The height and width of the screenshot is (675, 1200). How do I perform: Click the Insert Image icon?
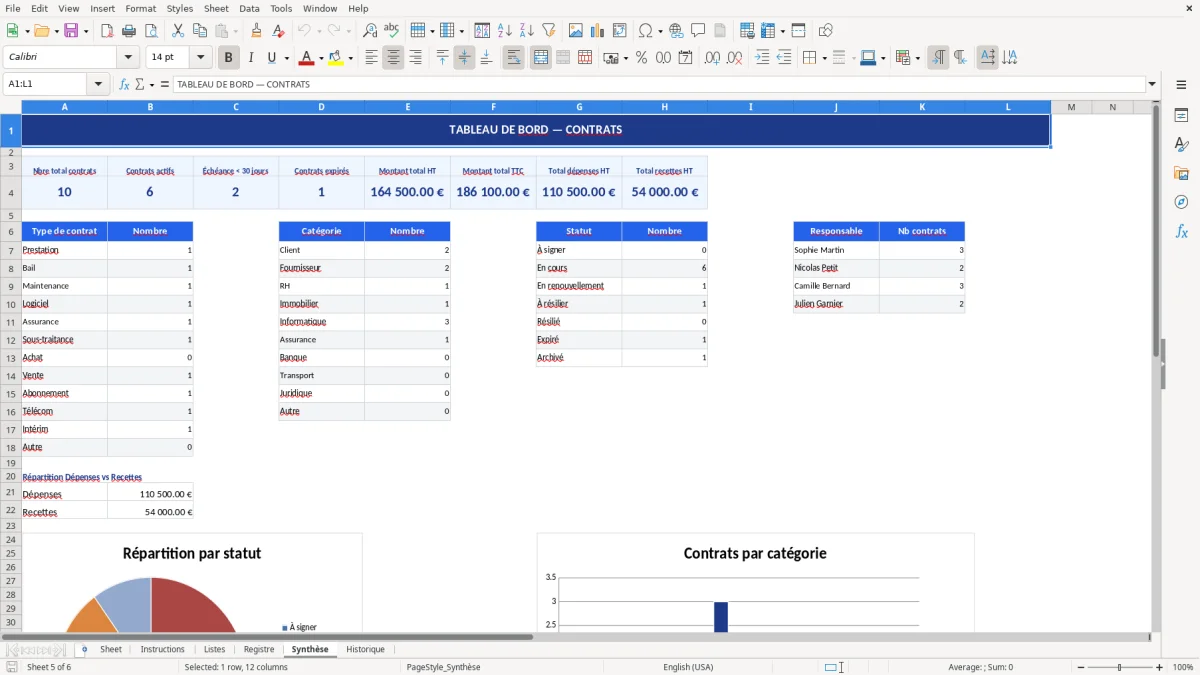pos(575,31)
